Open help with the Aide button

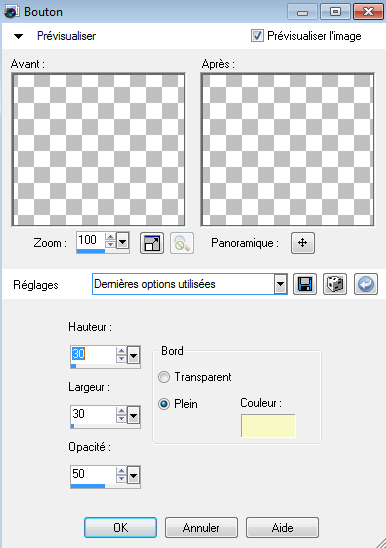click(282, 527)
